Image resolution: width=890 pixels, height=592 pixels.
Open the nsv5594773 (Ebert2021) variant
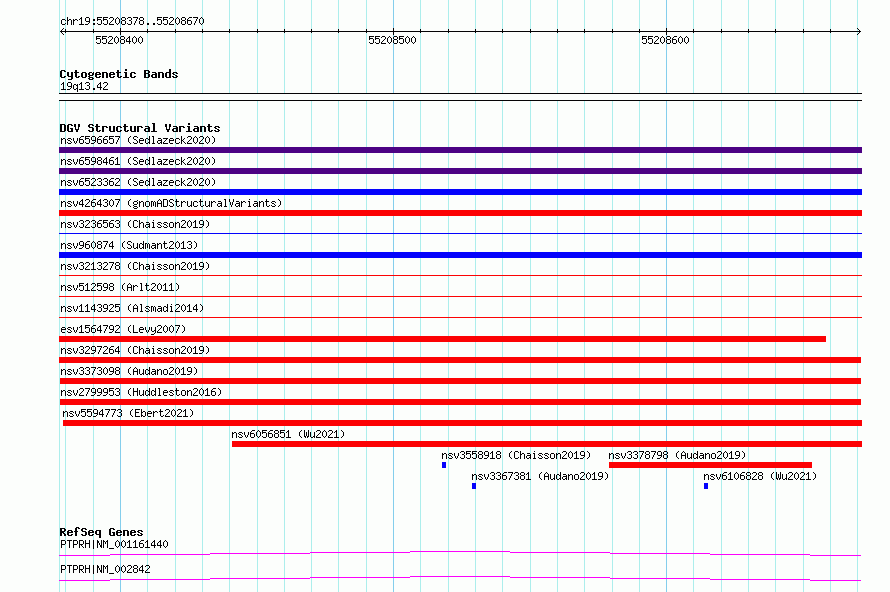coord(128,413)
